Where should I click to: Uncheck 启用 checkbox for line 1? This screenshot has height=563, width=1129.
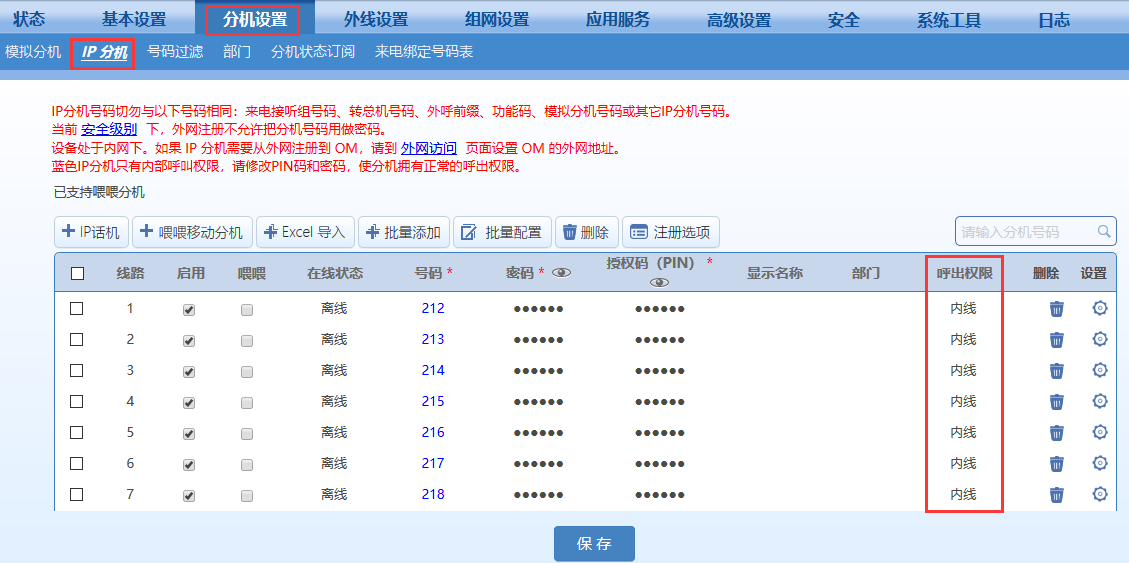click(x=189, y=310)
